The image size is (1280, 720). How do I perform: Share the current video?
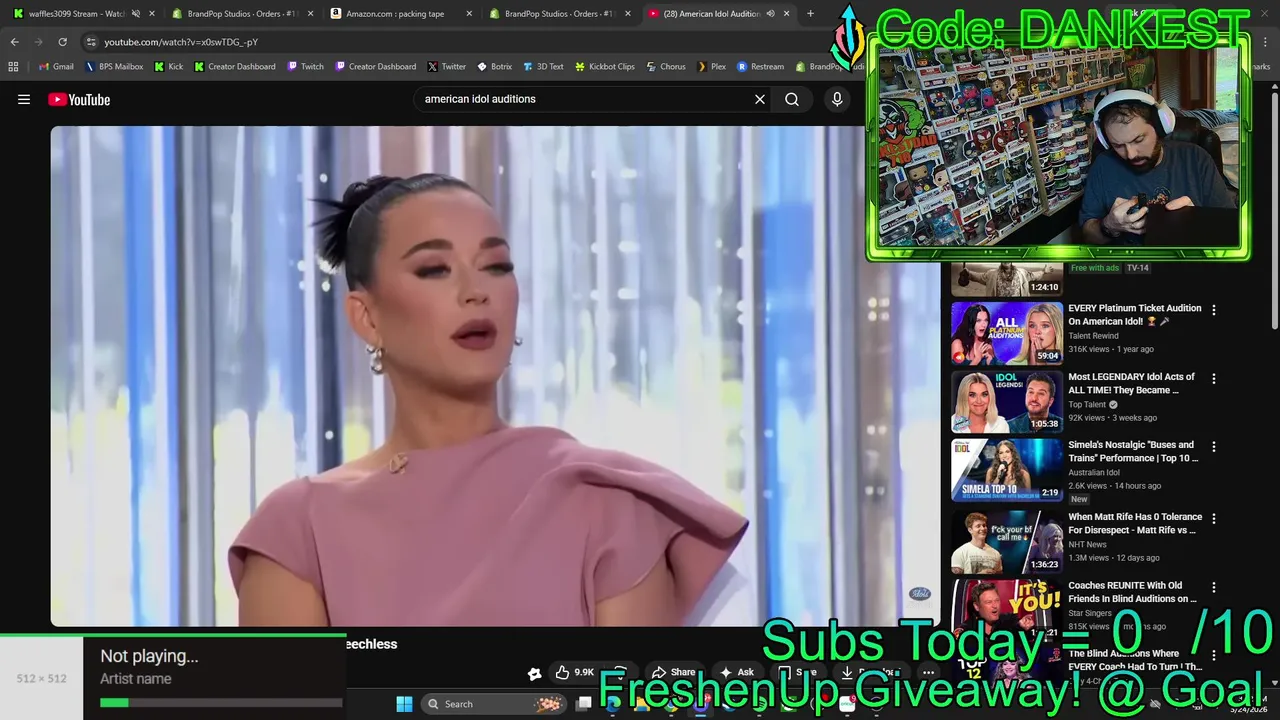tap(674, 673)
